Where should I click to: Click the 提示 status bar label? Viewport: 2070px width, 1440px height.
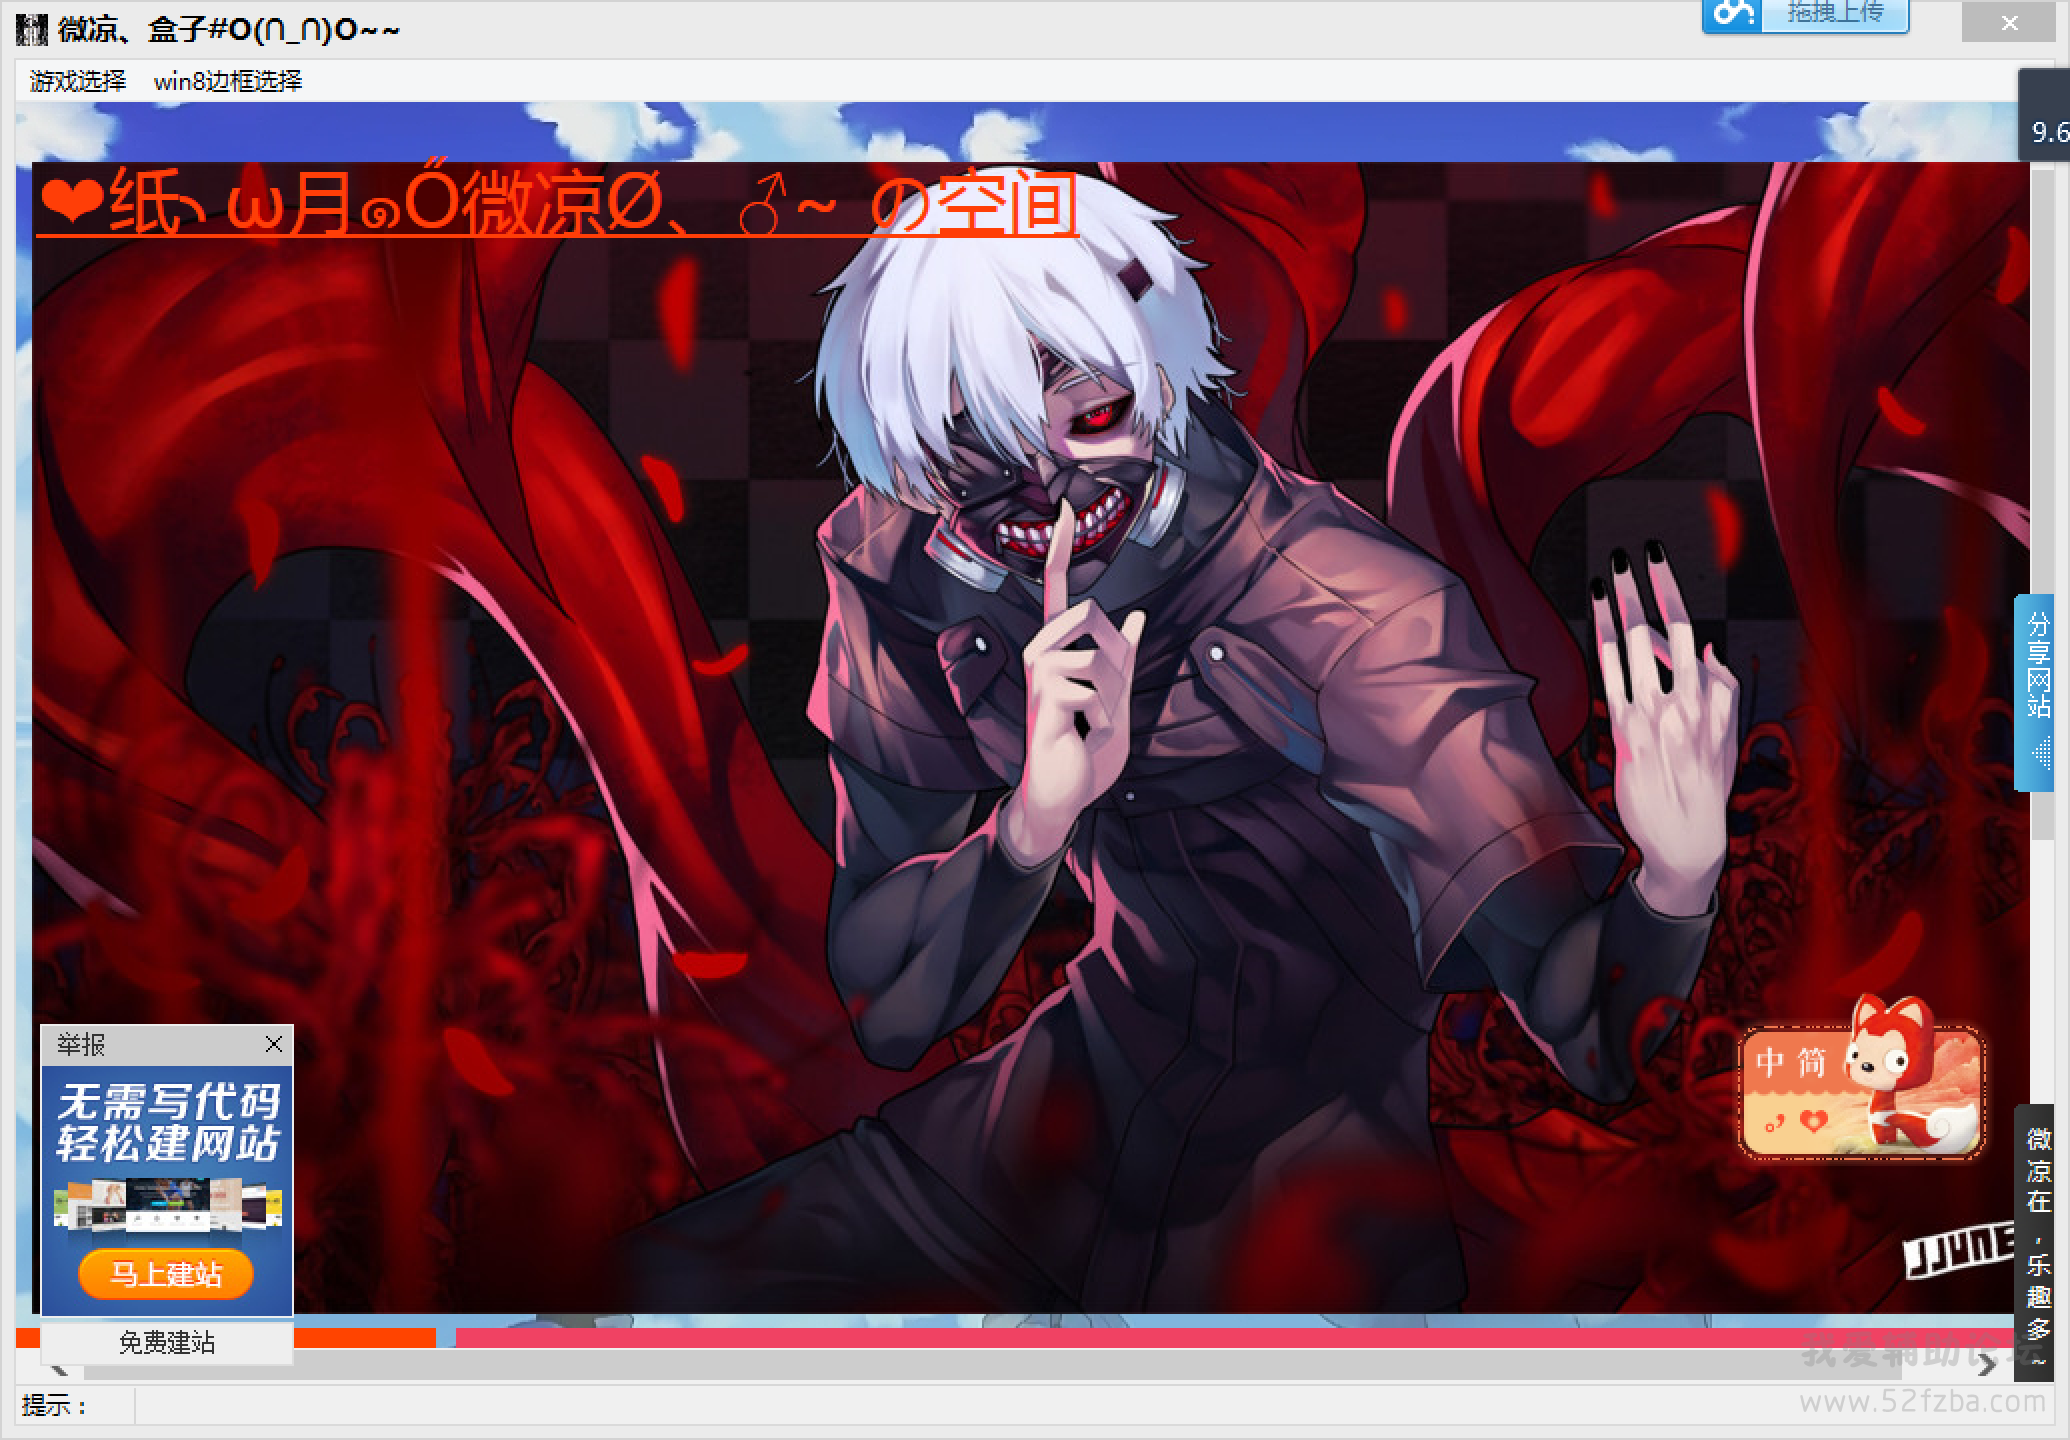point(55,1406)
